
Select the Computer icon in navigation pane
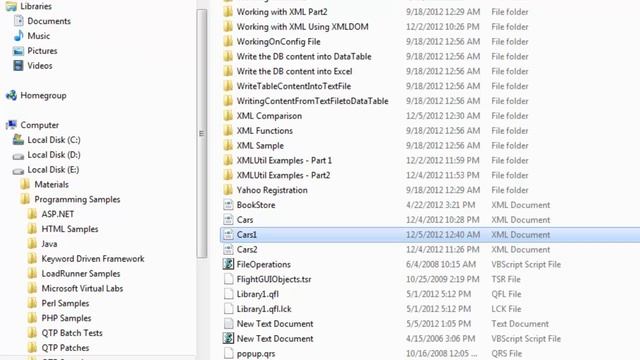[x=11, y=125]
